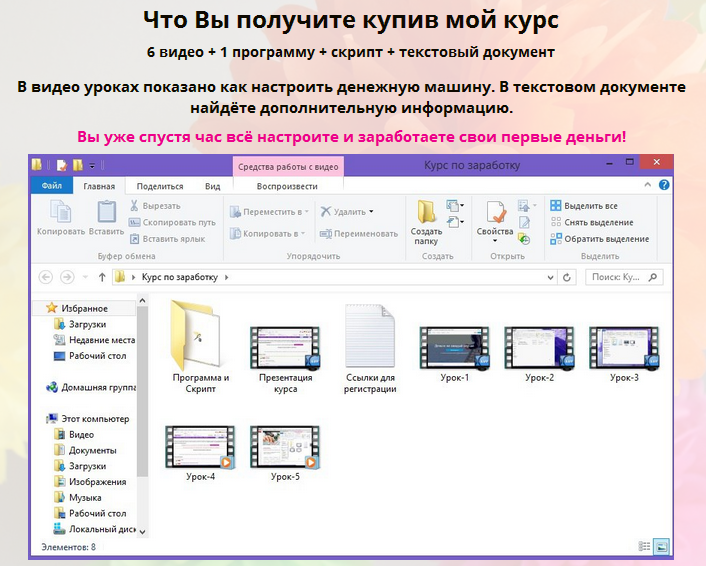Select the Урок-5 video file
Image resolution: width=706 pixels, height=566 pixels.
pos(285,453)
